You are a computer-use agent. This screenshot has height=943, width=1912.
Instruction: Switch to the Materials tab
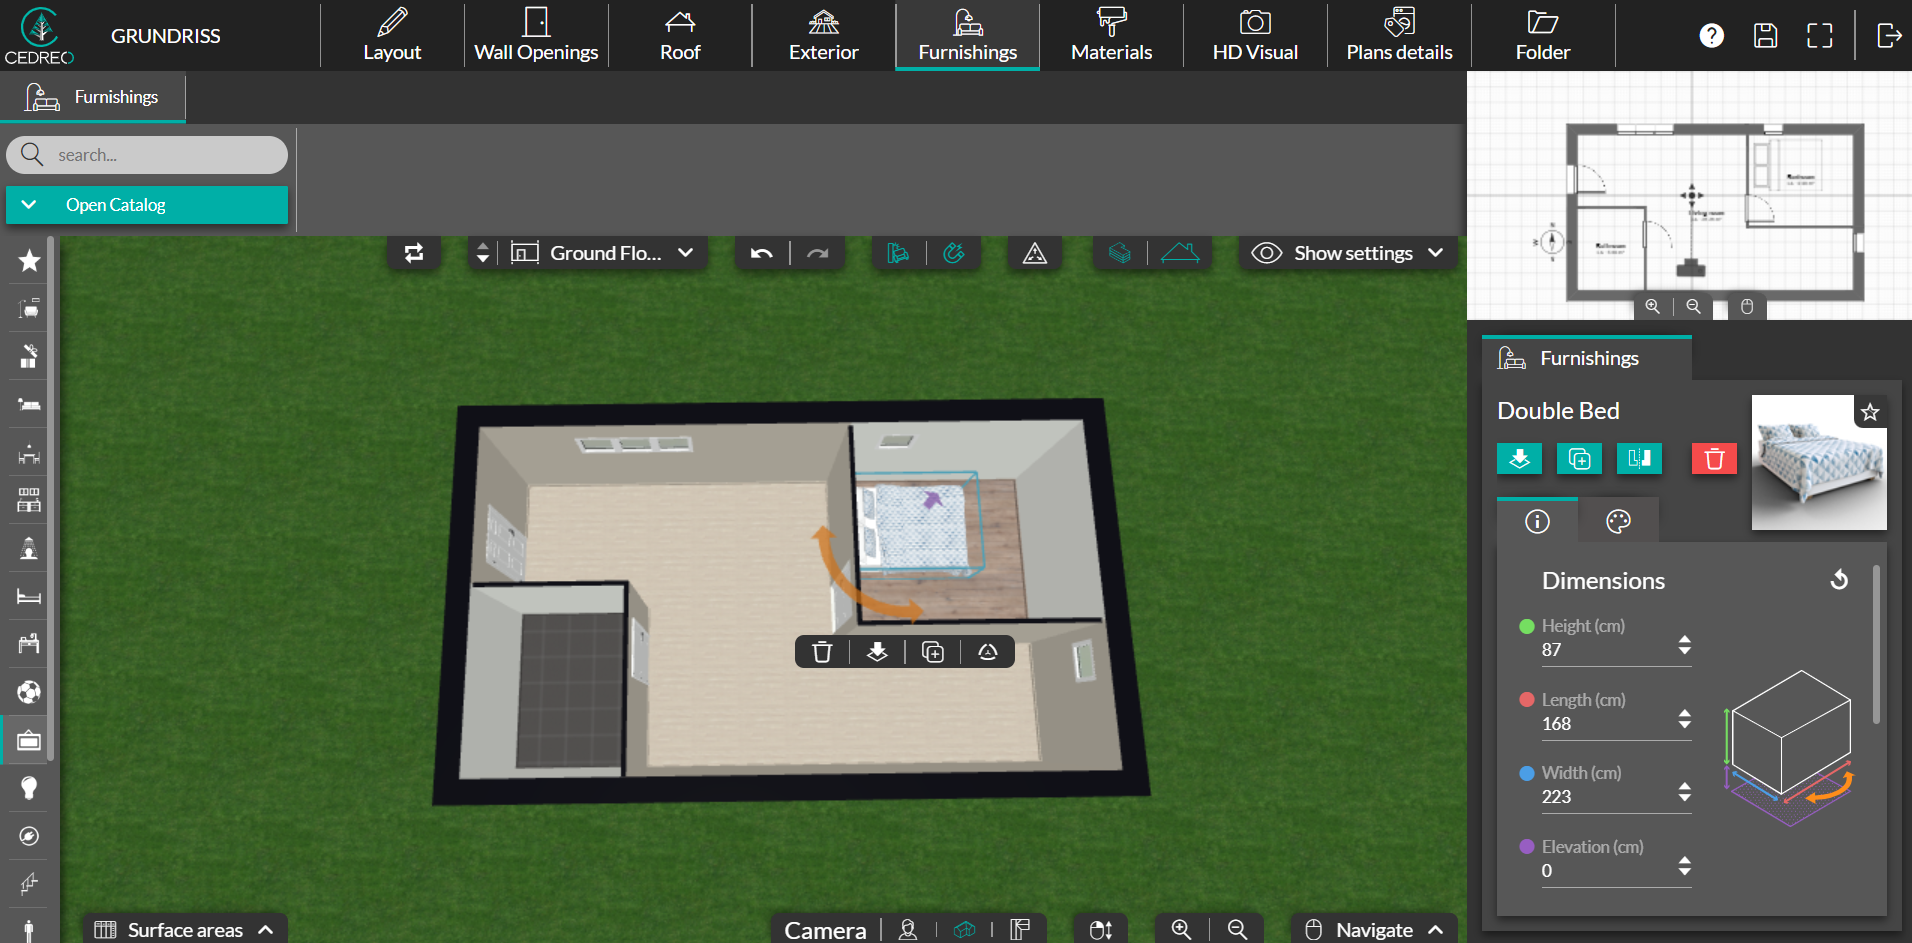1111,36
